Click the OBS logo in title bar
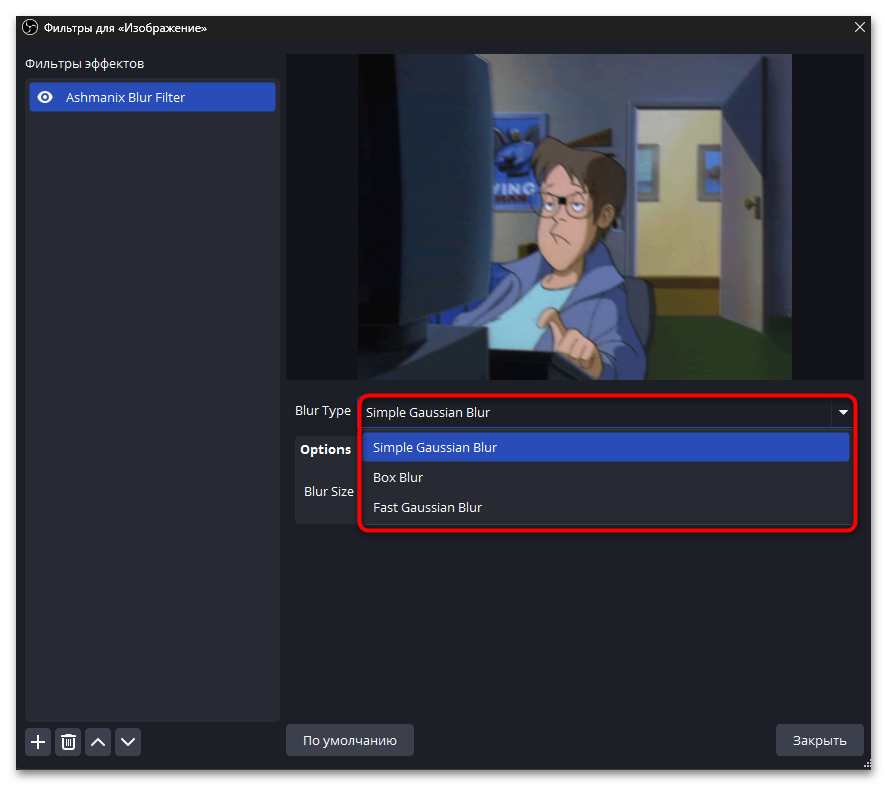Screen dimensions: 887x786 point(30,27)
